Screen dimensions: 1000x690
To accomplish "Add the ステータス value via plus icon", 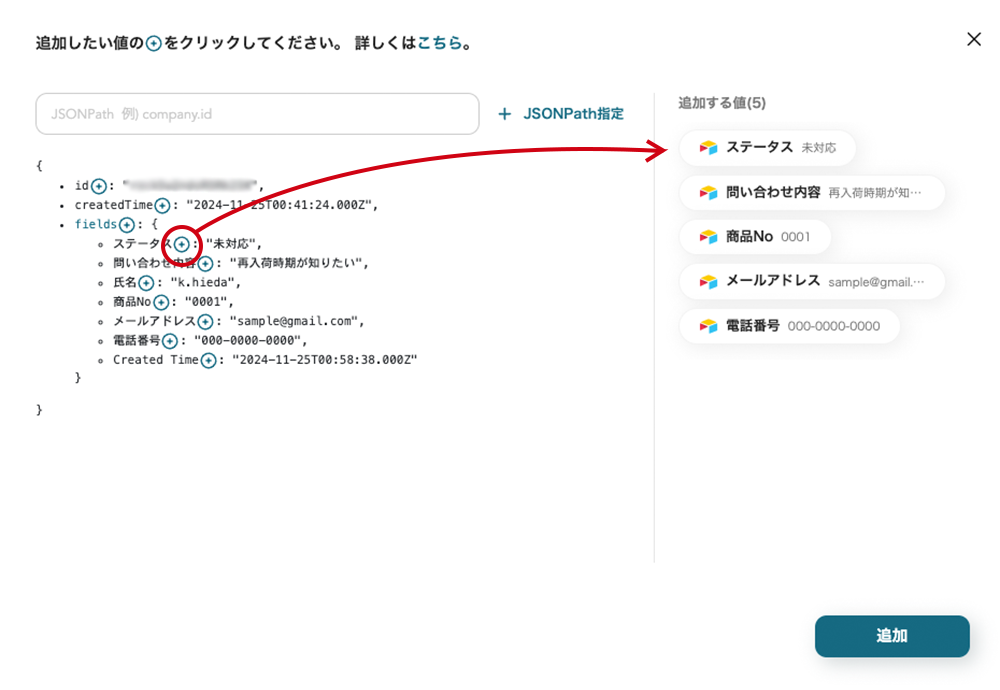I will point(181,244).
